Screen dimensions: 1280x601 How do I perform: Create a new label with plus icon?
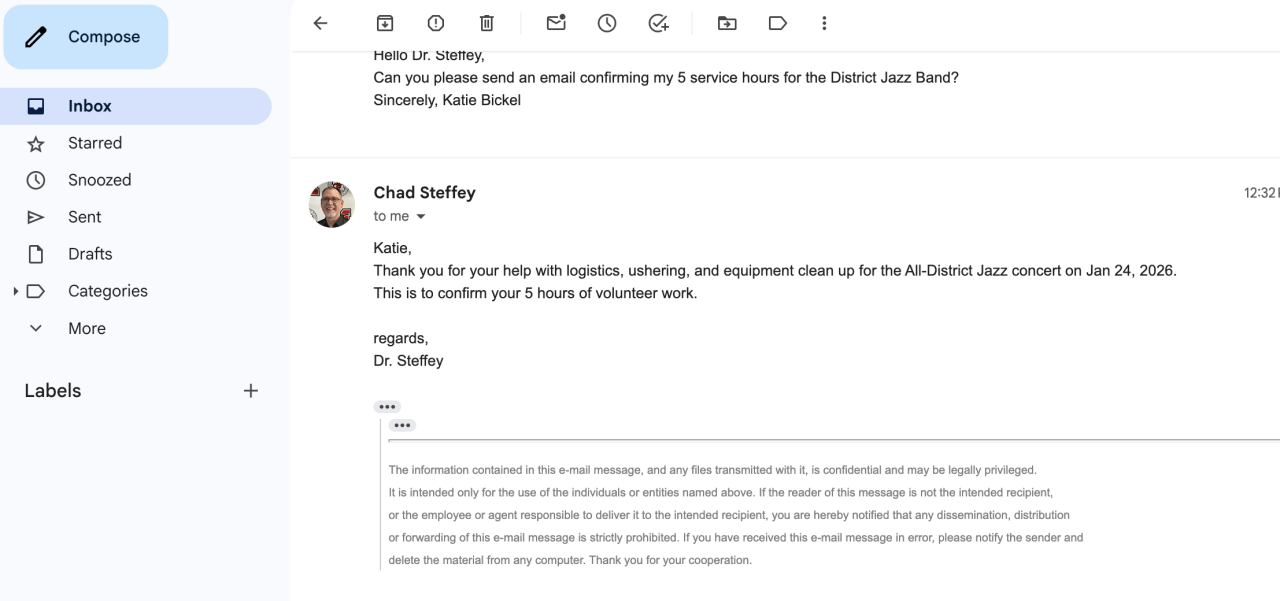(x=251, y=391)
